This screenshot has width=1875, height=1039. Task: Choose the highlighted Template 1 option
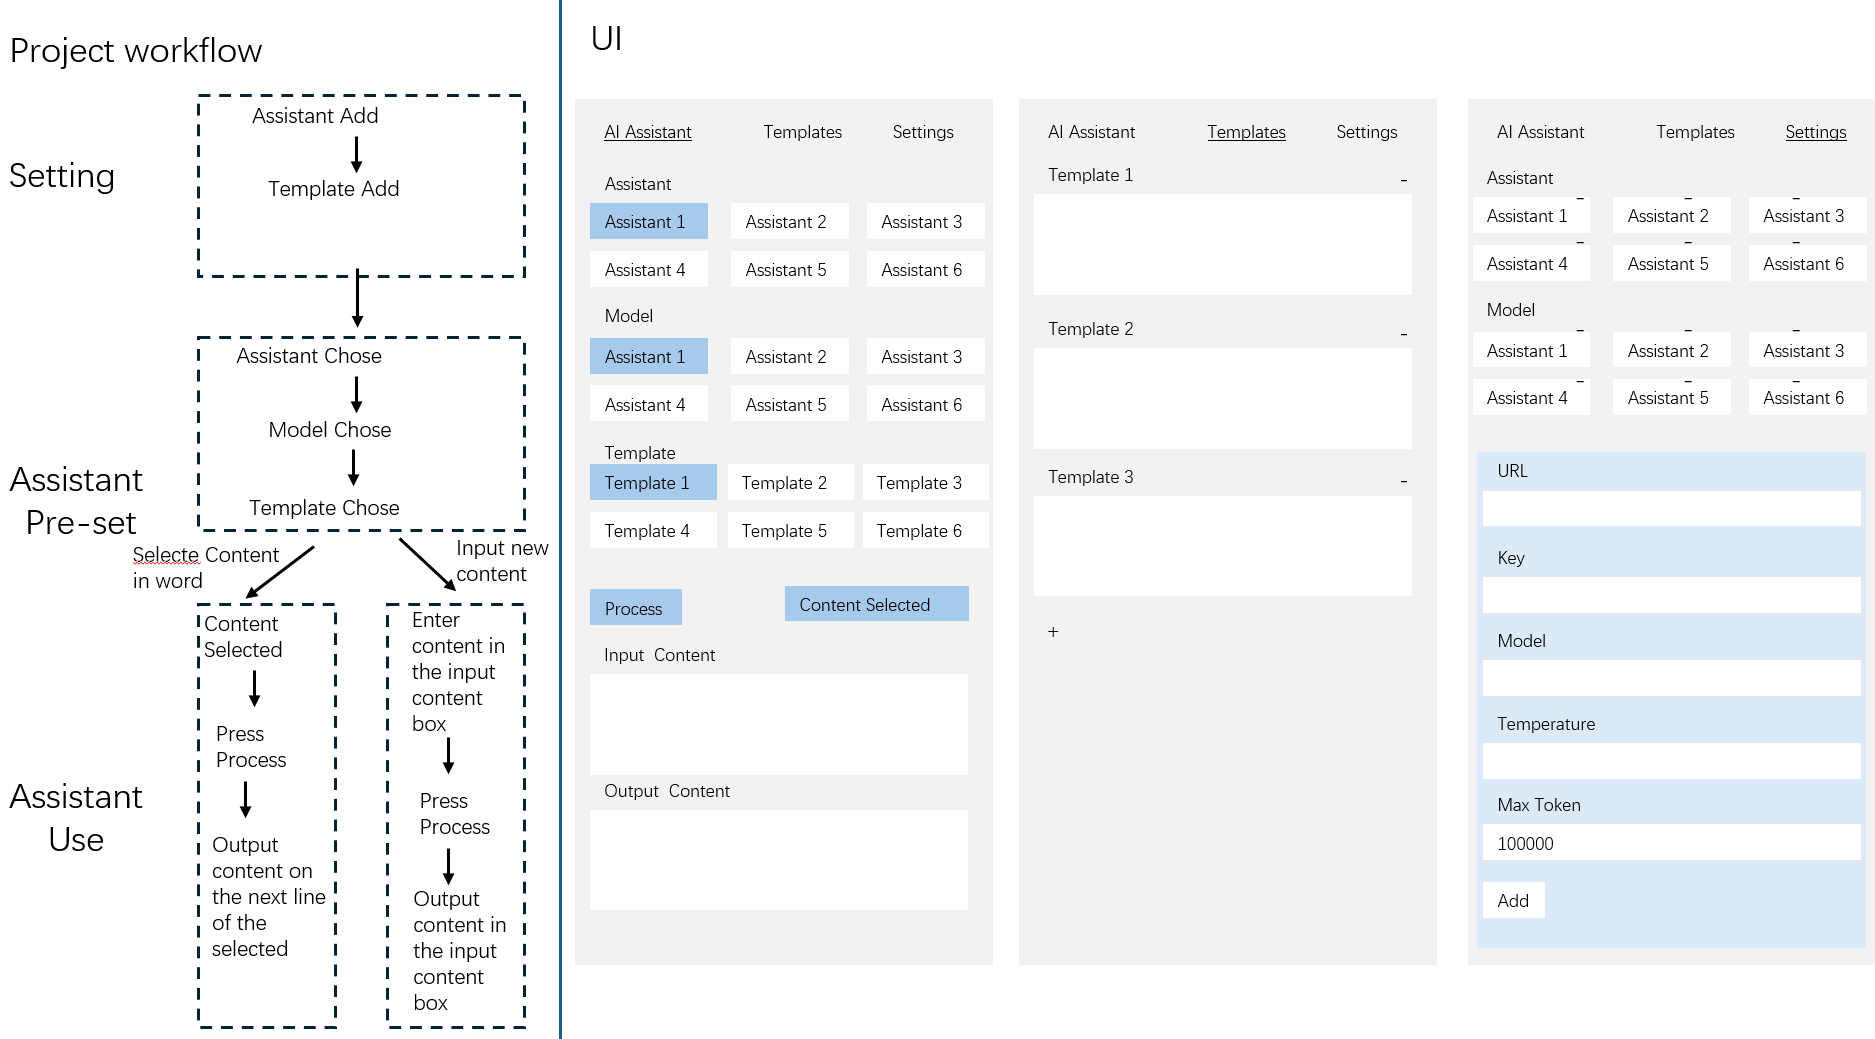(653, 482)
